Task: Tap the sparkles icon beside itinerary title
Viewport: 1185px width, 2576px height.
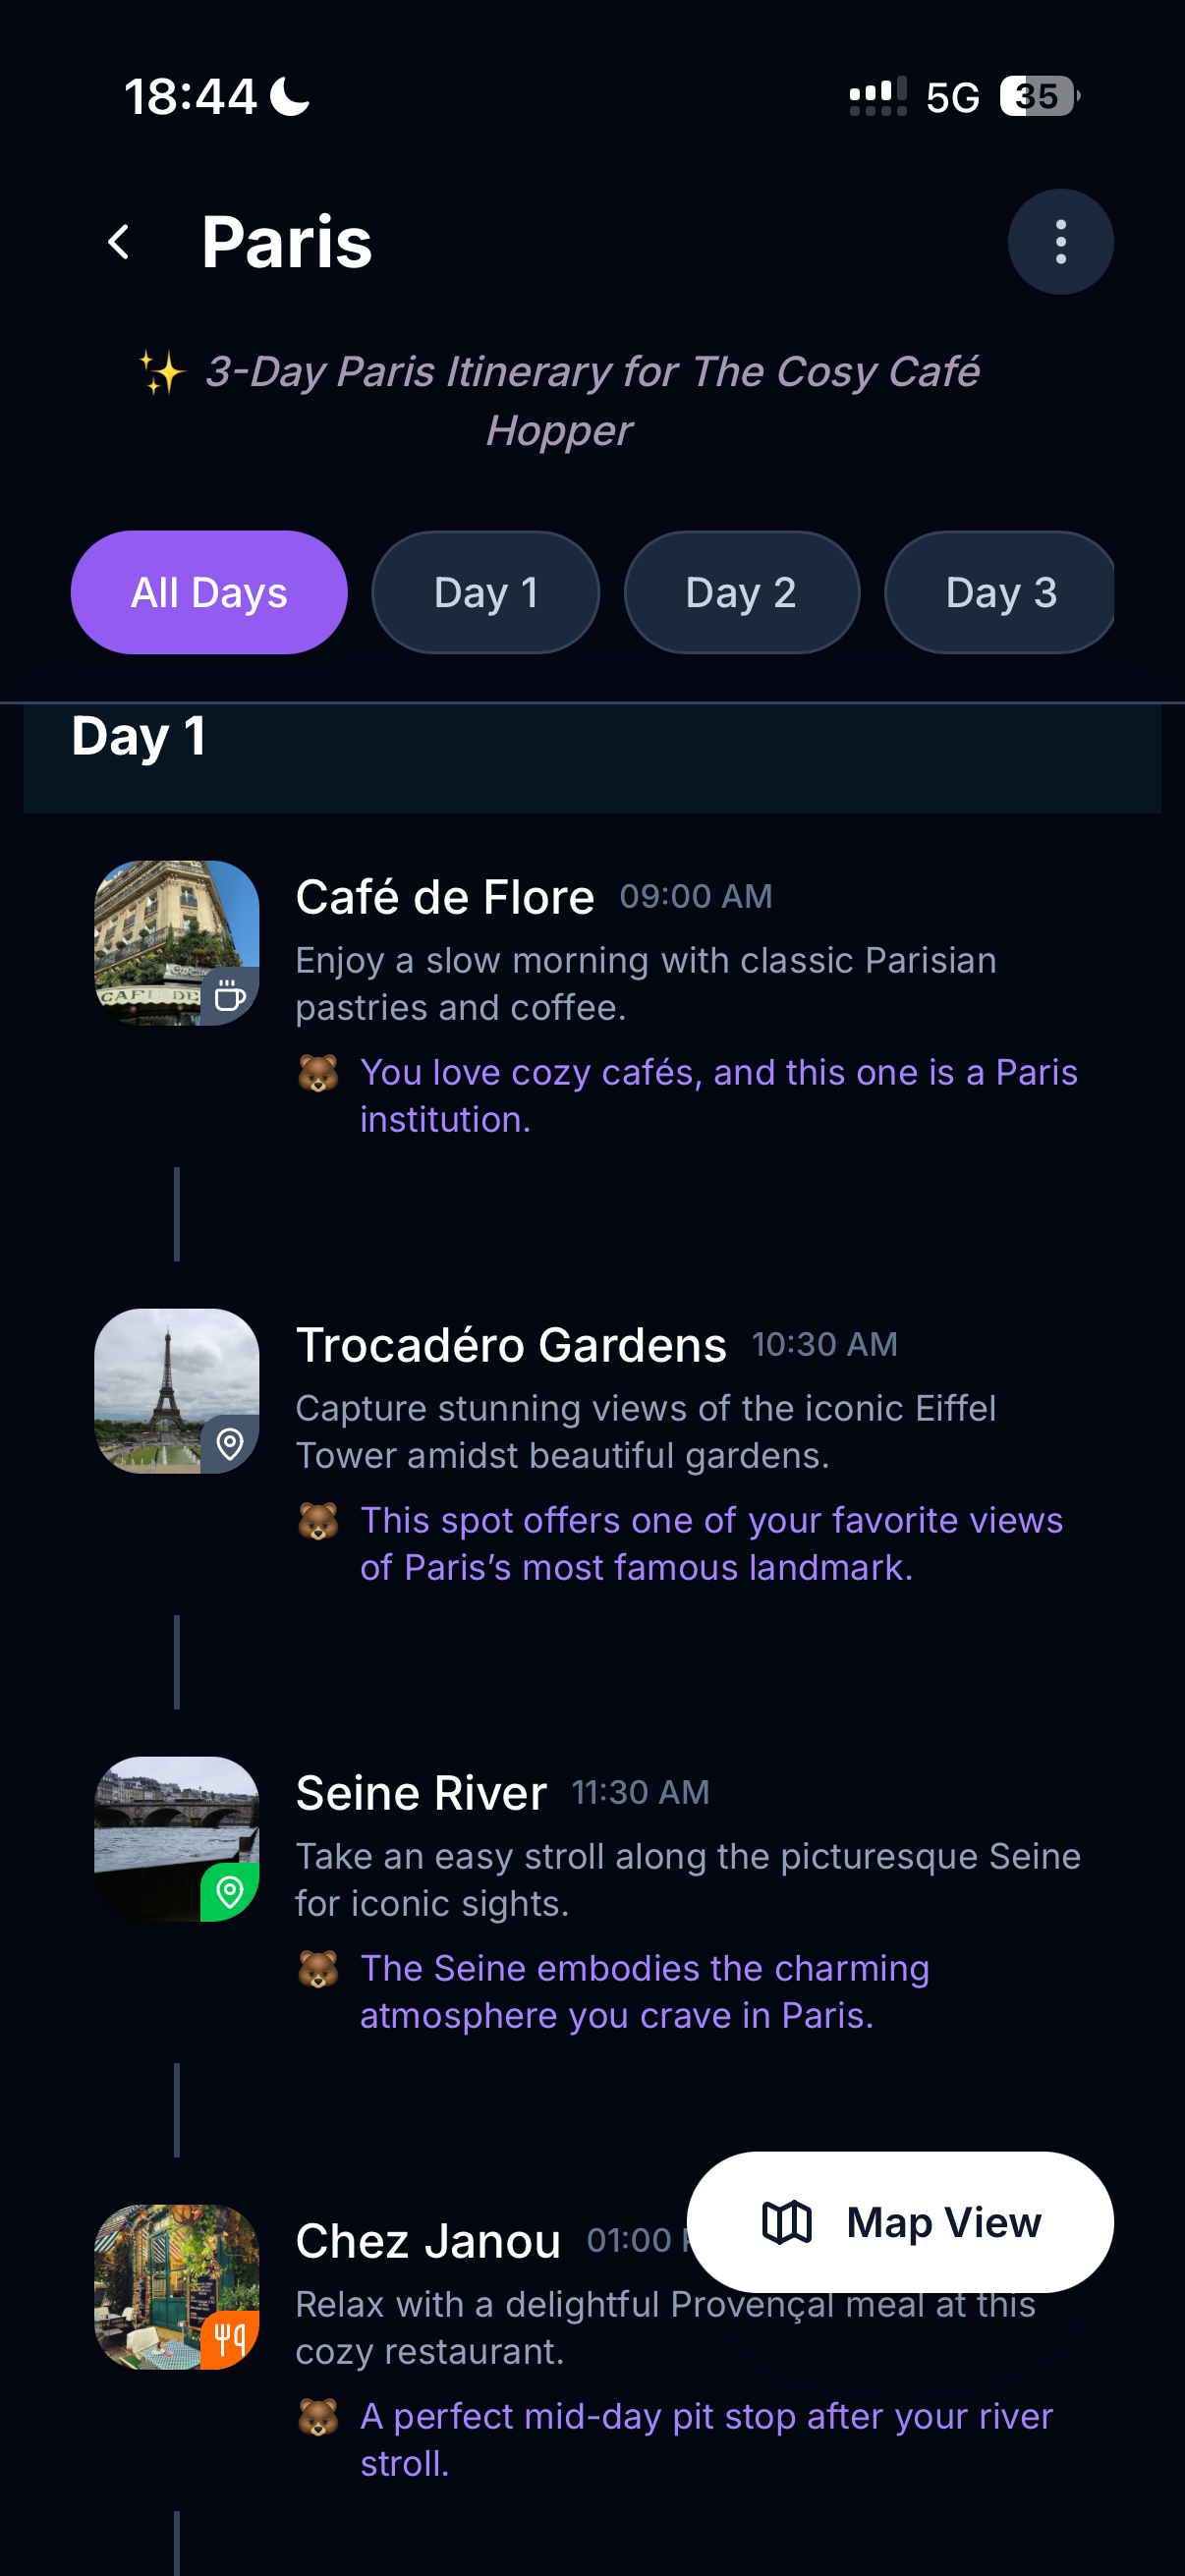Action: [162, 373]
